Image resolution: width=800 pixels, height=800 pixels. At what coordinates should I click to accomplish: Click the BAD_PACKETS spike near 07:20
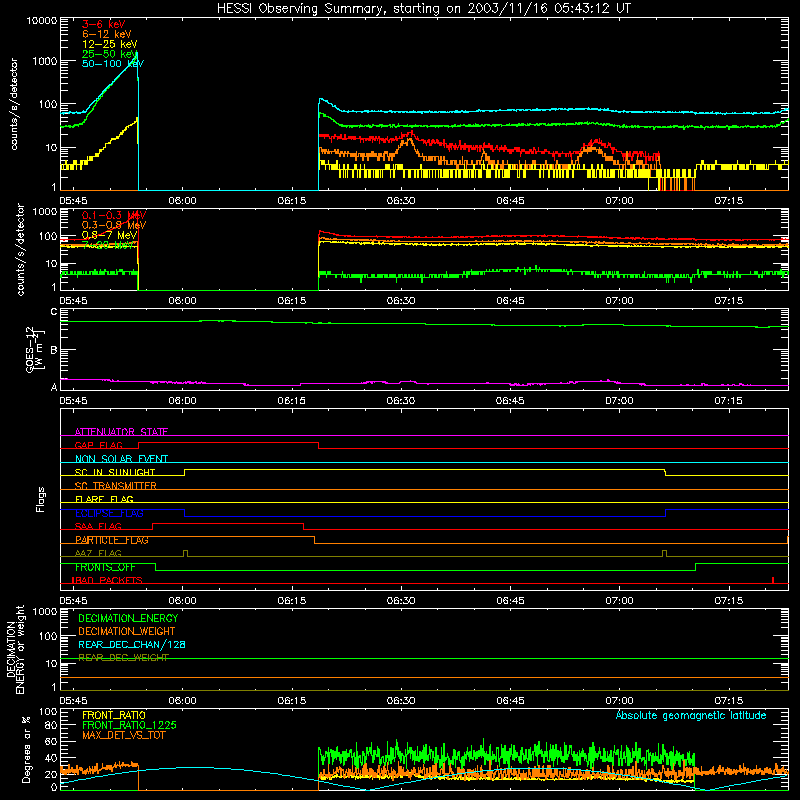[x=773, y=580]
